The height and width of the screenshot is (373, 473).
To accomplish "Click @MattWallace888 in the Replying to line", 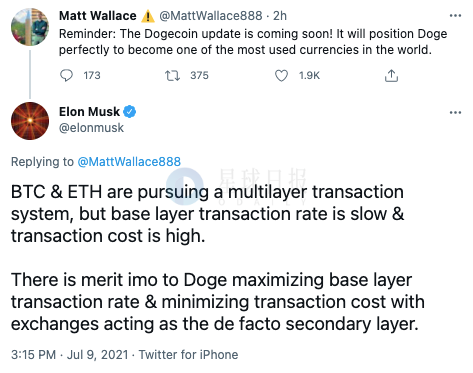I will click(129, 162).
